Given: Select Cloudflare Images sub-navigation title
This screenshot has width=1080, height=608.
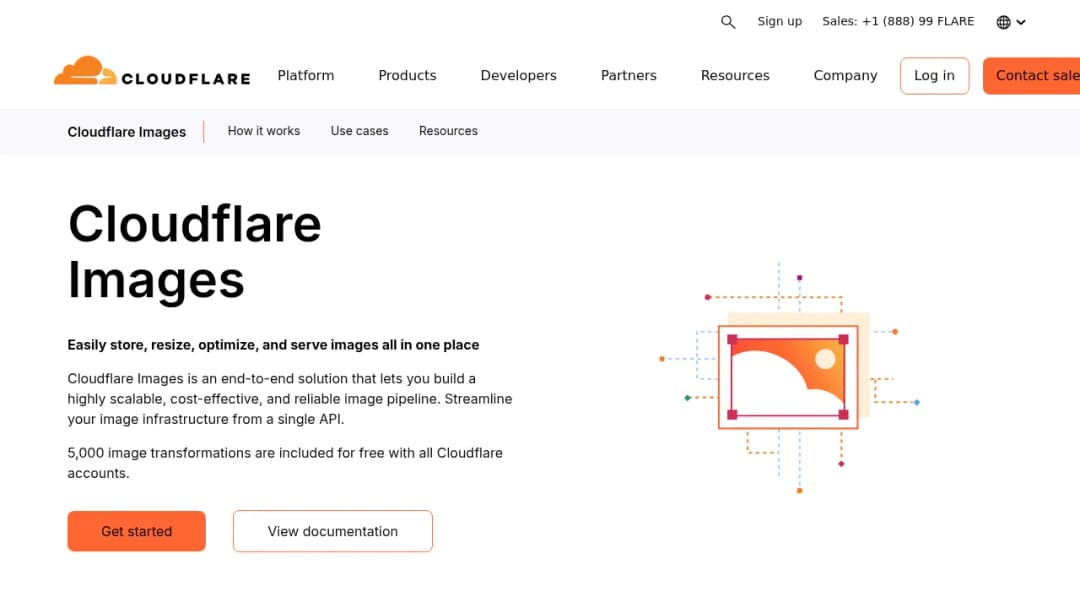Looking at the screenshot, I should coord(127,132).
